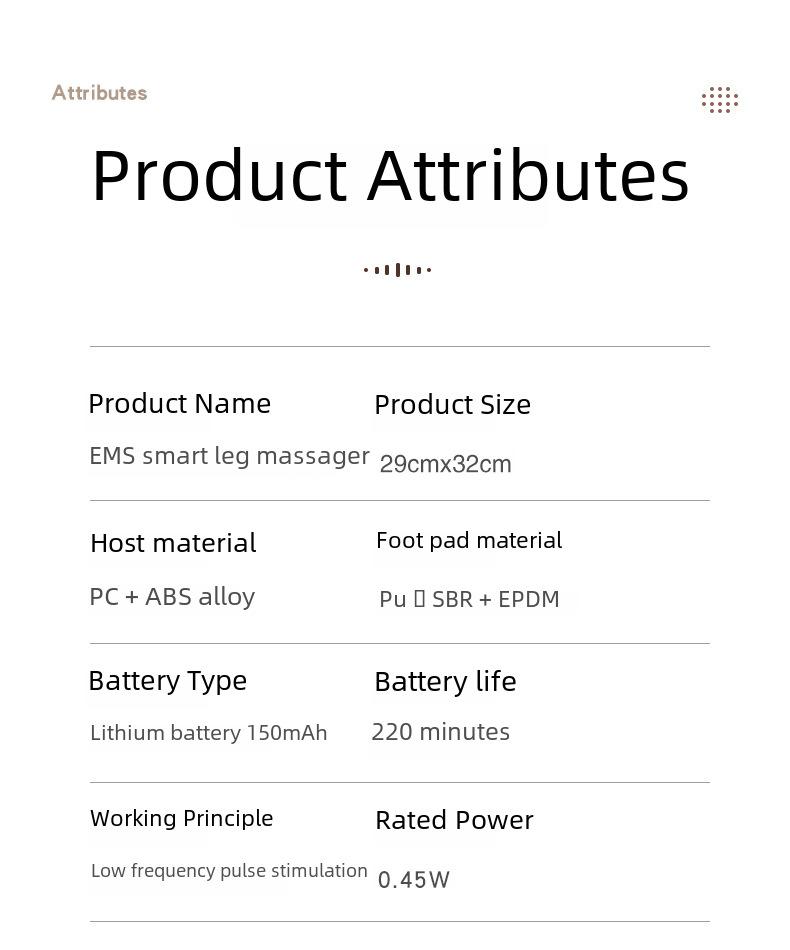This screenshot has width=790, height=950.
Task: Click the small "Attributes" label
Action: [x=99, y=93]
